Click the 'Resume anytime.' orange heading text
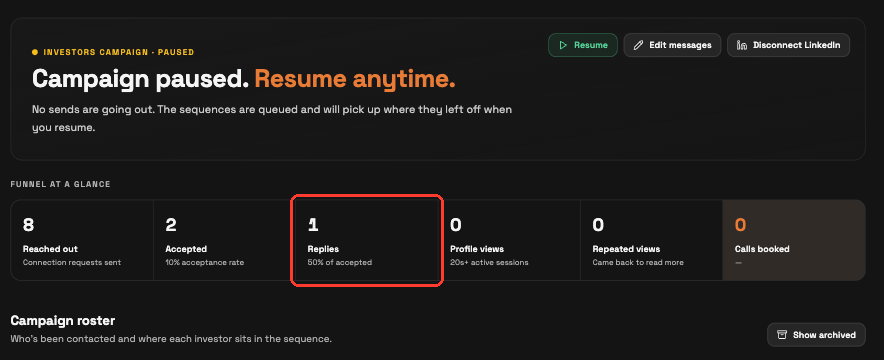This screenshot has width=884, height=360. coord(355,80)
